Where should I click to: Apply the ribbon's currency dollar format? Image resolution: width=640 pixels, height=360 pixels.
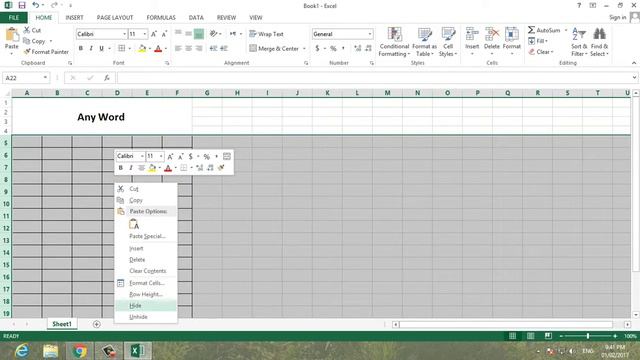tap(317, 48)
